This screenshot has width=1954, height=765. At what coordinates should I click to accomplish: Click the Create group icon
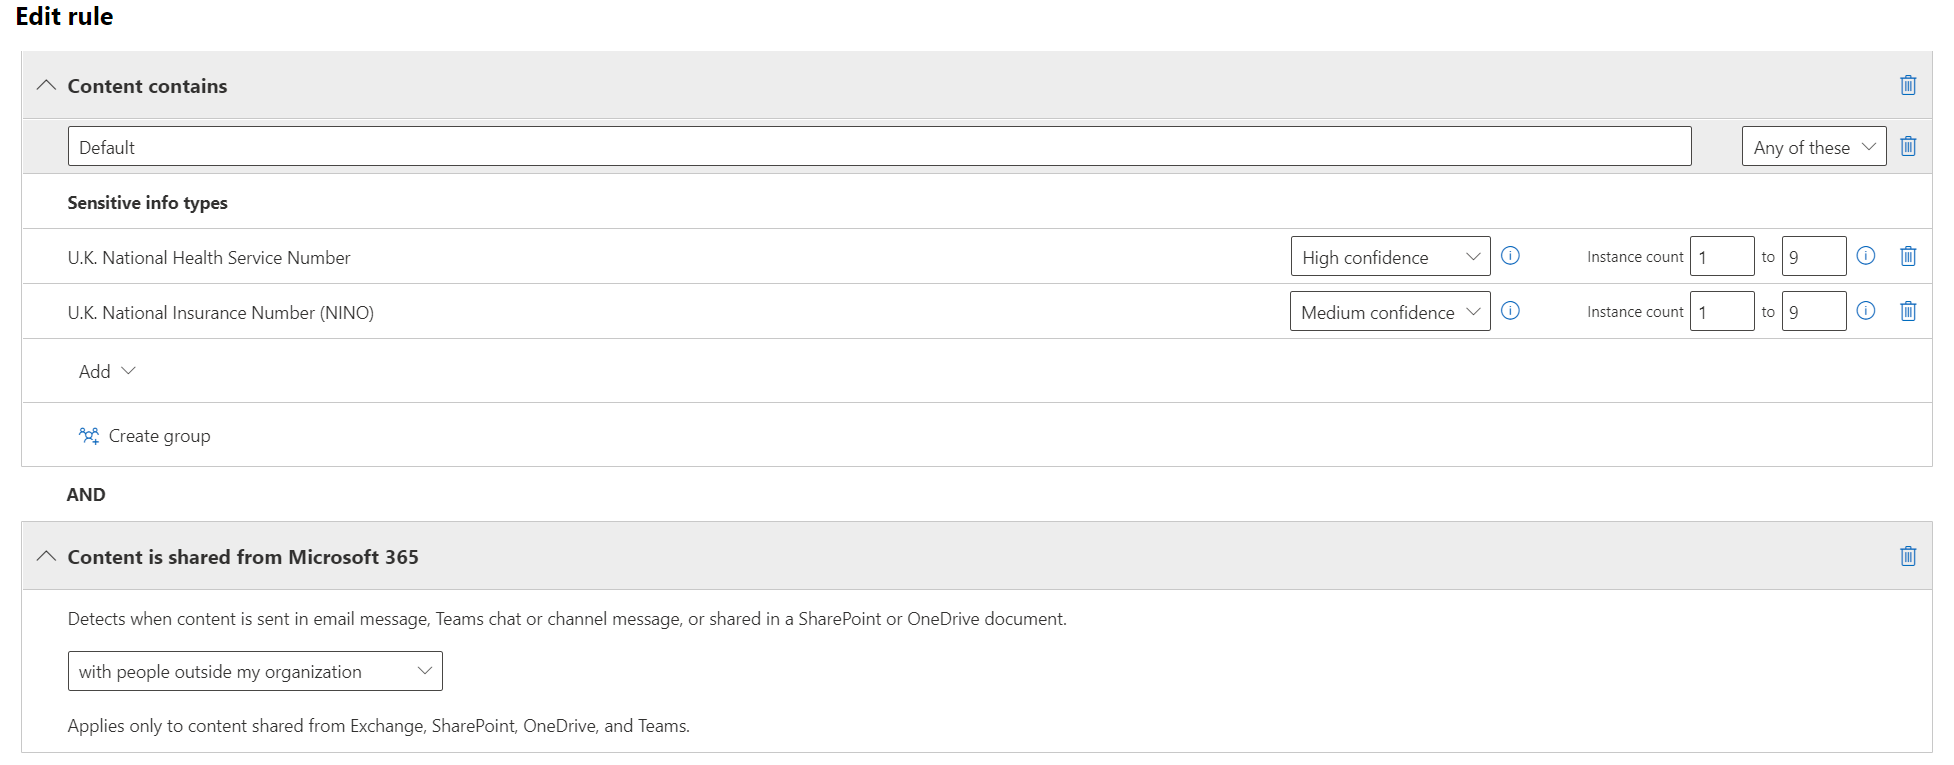[89, 436]
